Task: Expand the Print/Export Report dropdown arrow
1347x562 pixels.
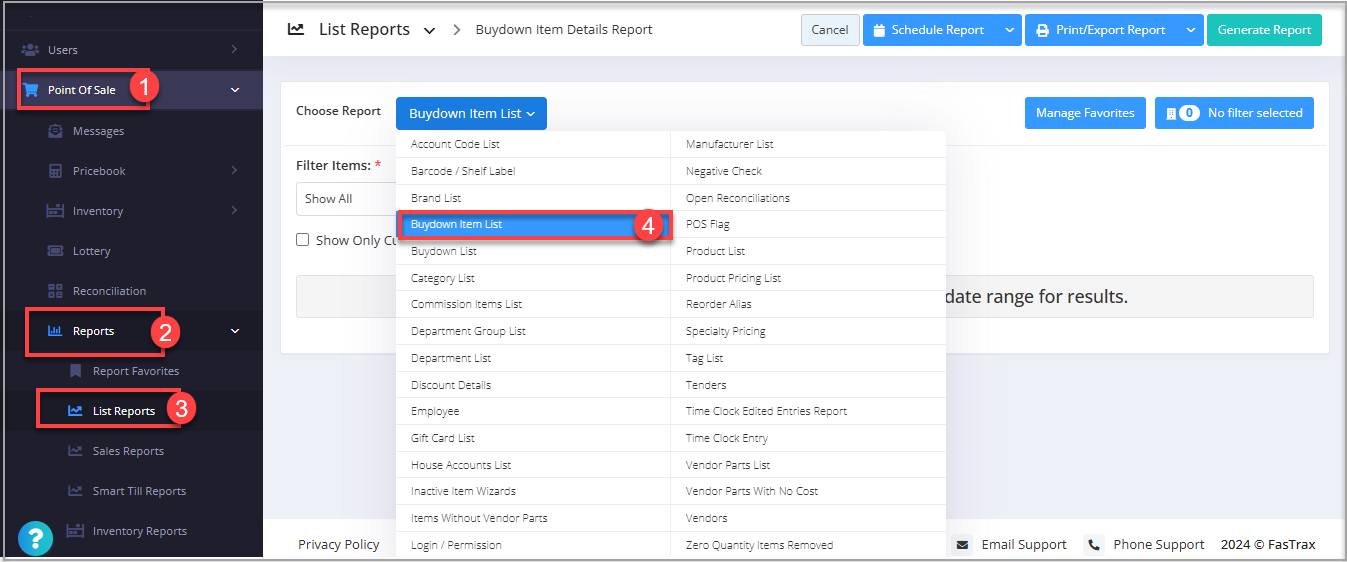Action: (1190, 30)
